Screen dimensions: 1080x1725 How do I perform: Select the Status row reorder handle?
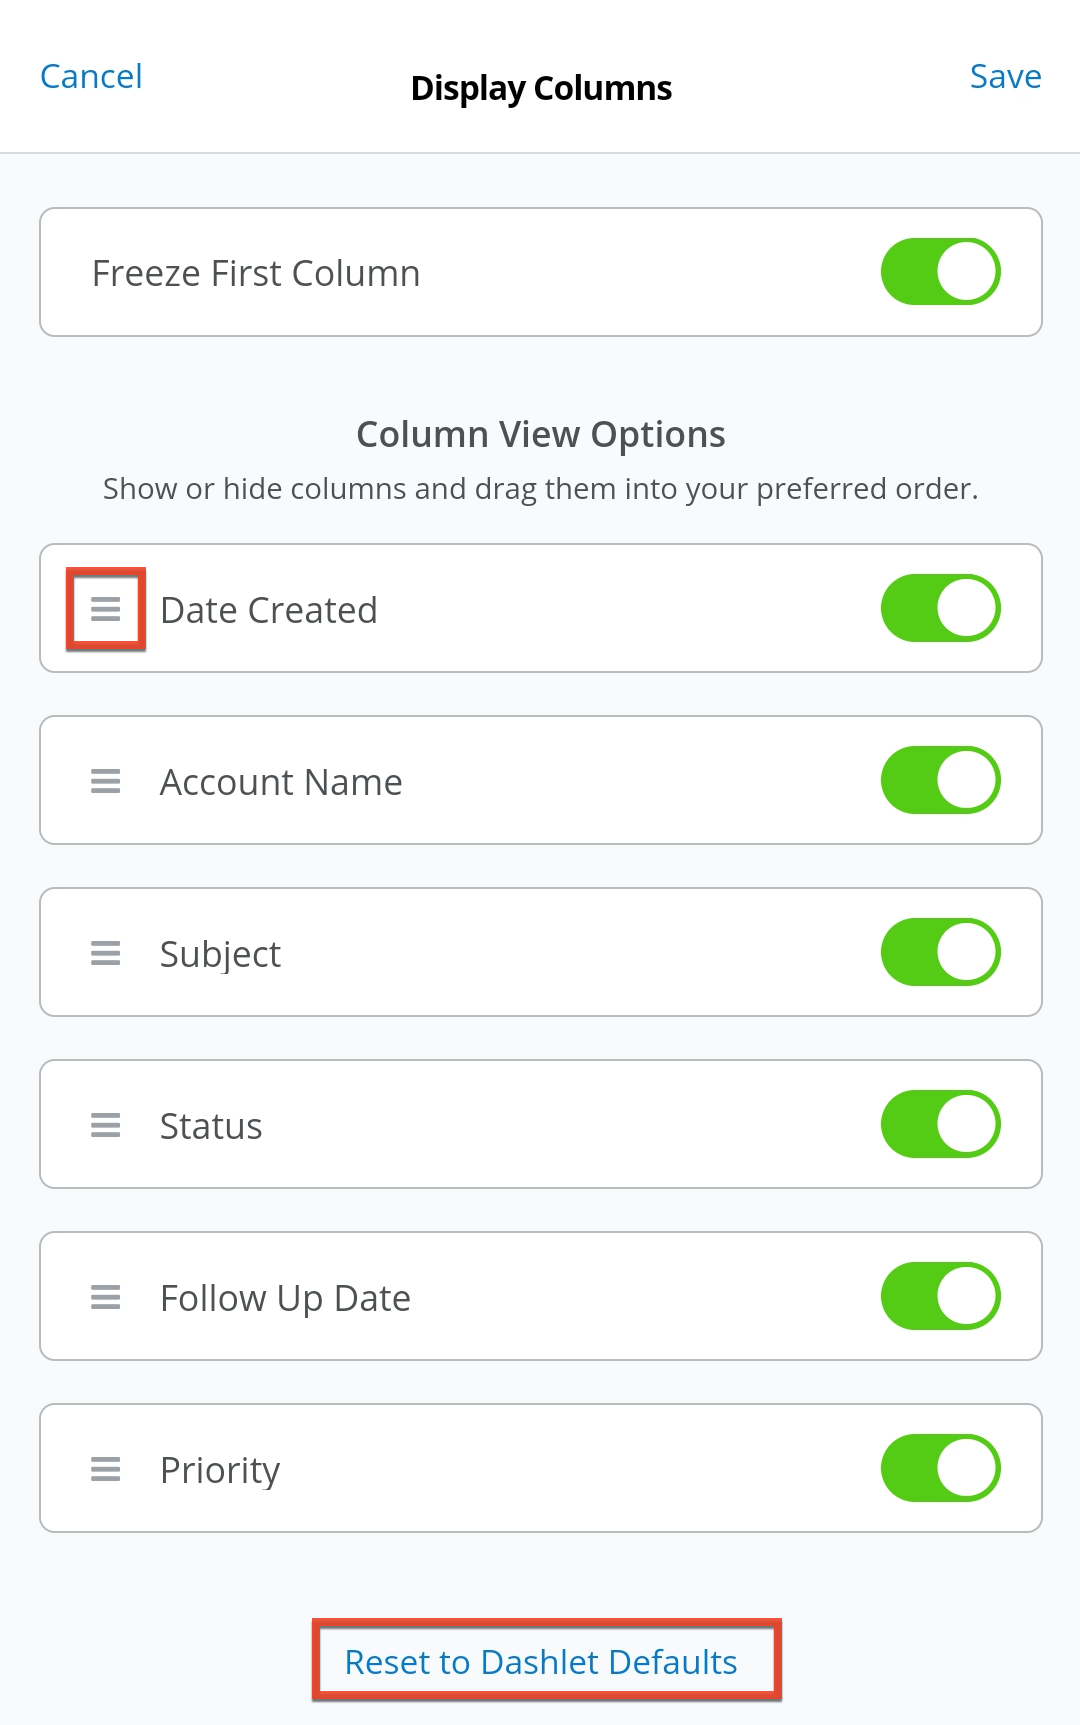105,1125
